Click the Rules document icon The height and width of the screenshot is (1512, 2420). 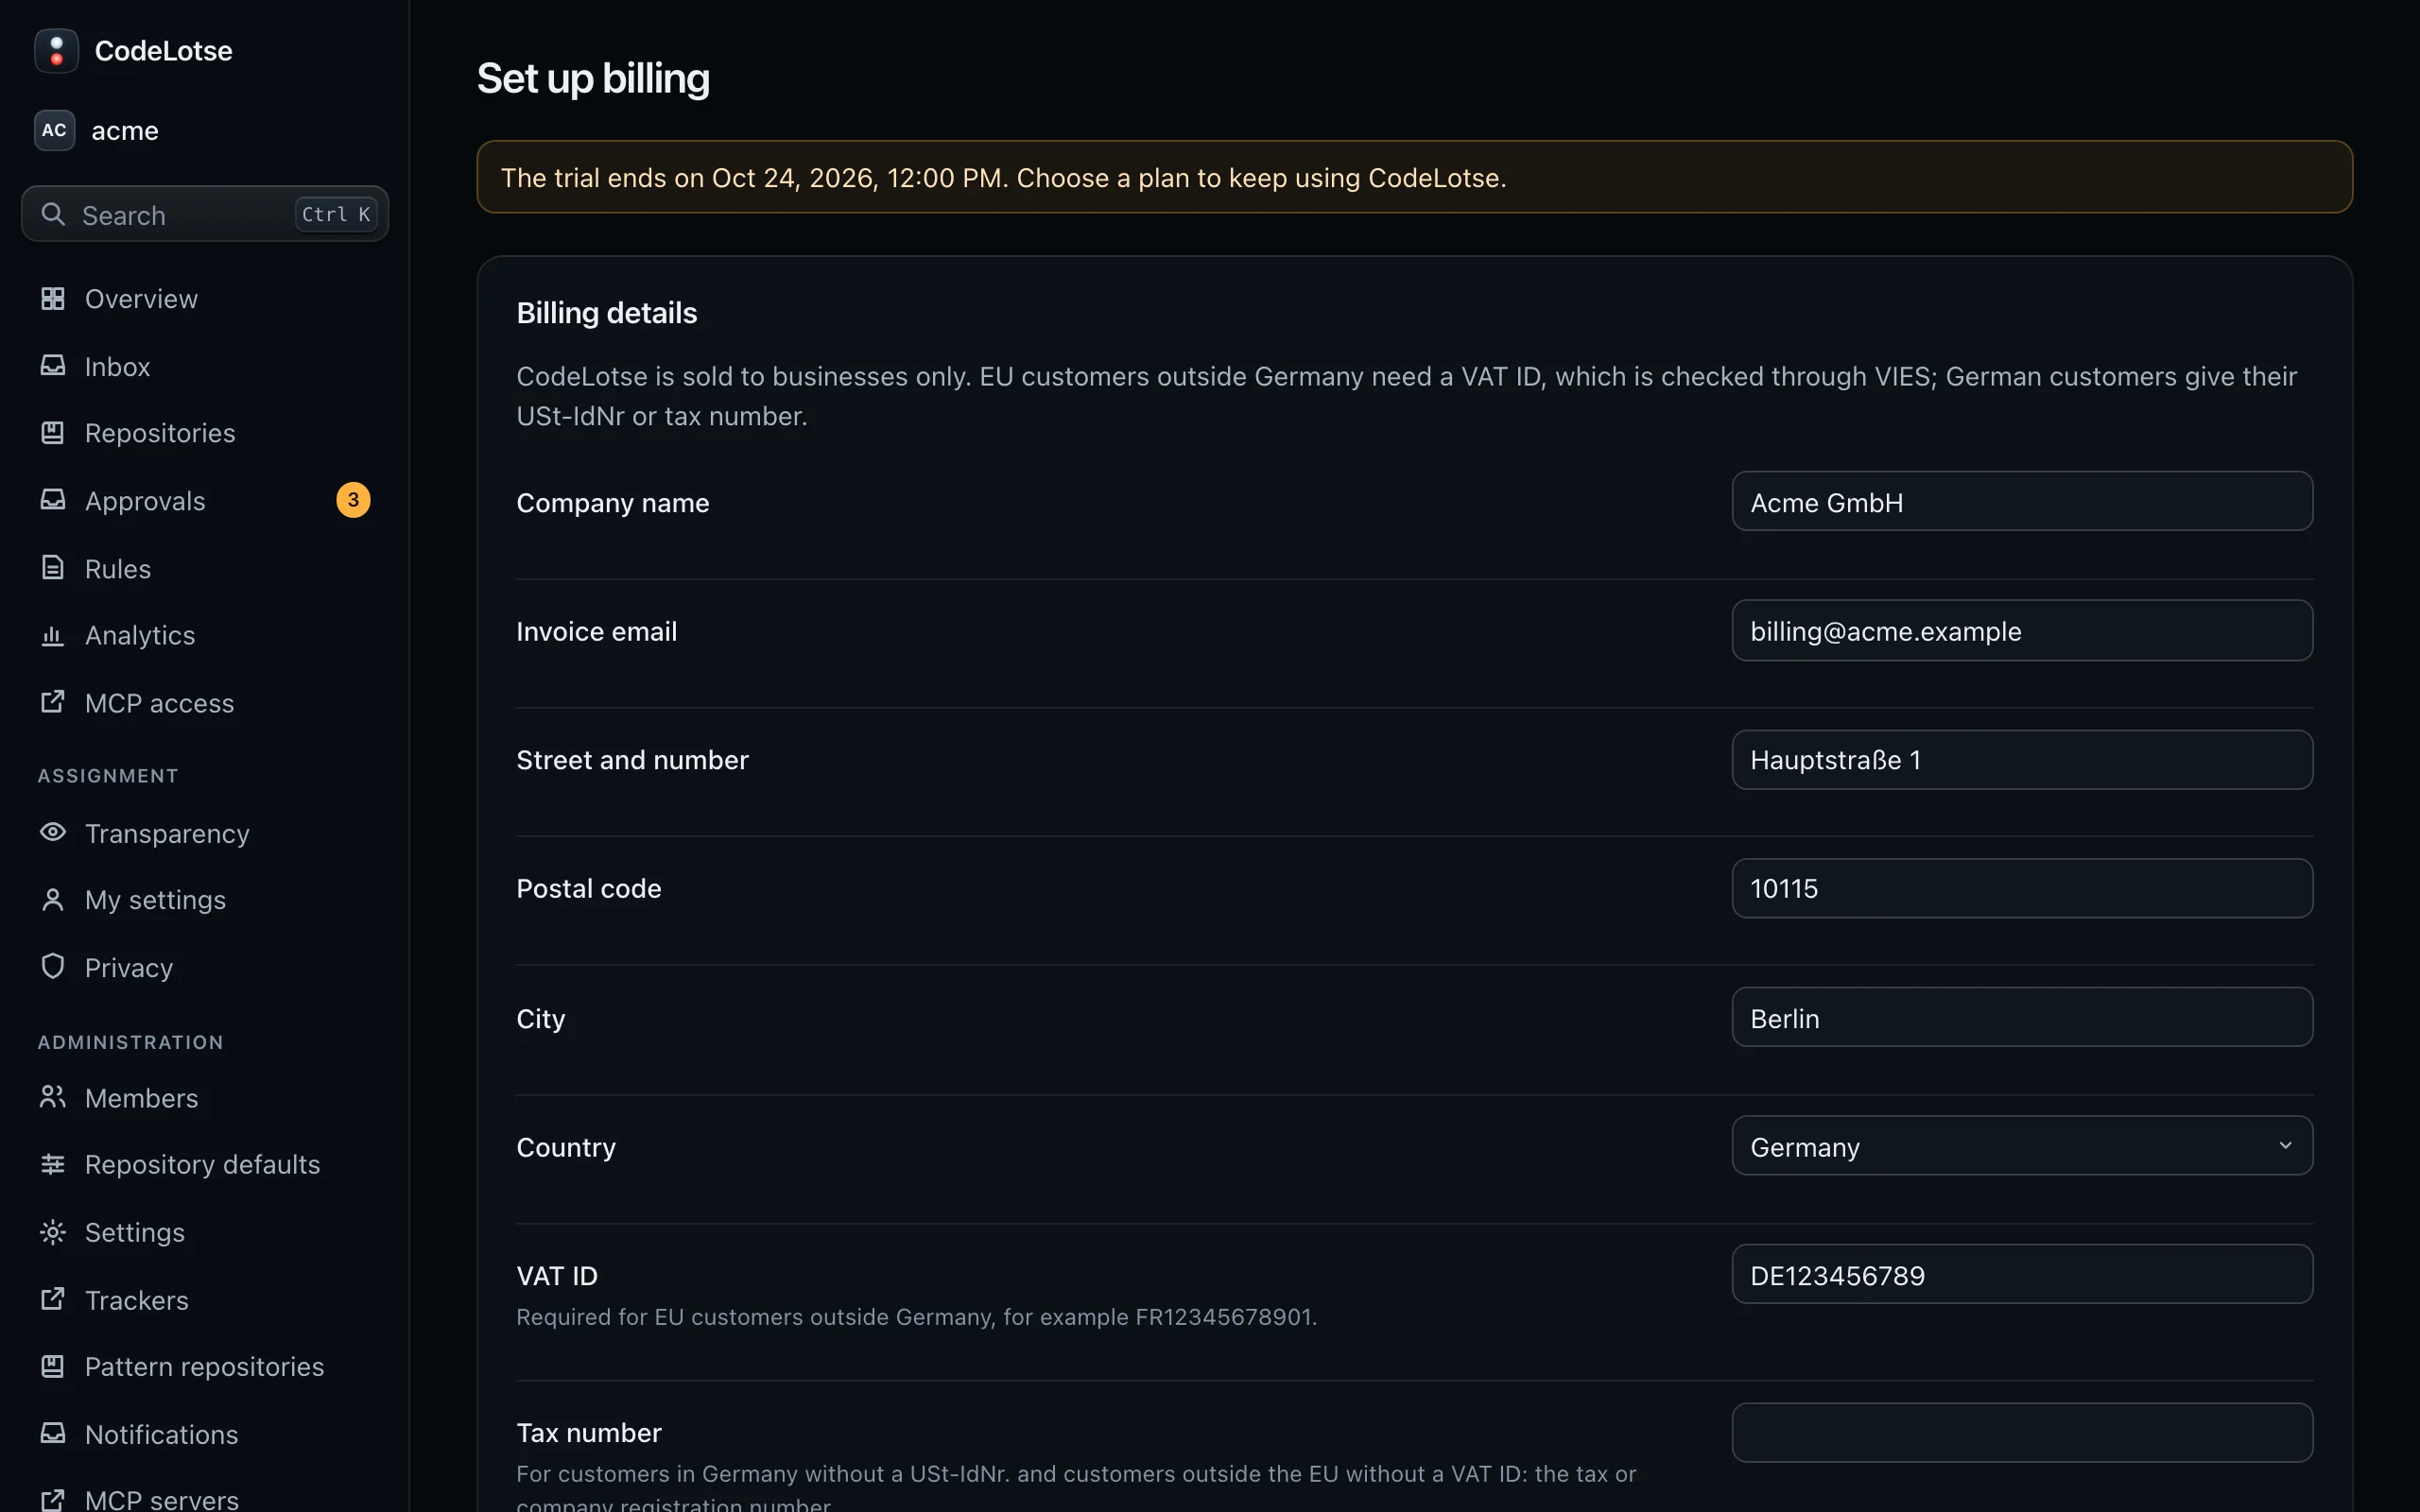53,568
